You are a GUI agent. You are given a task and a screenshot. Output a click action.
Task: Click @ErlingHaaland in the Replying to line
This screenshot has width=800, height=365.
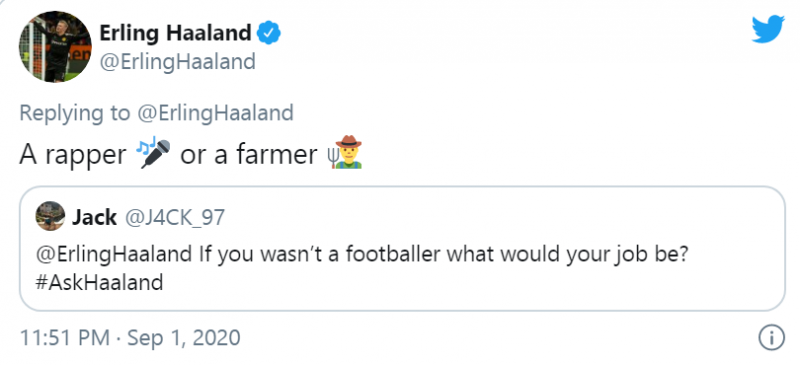[x=215, y=113]
